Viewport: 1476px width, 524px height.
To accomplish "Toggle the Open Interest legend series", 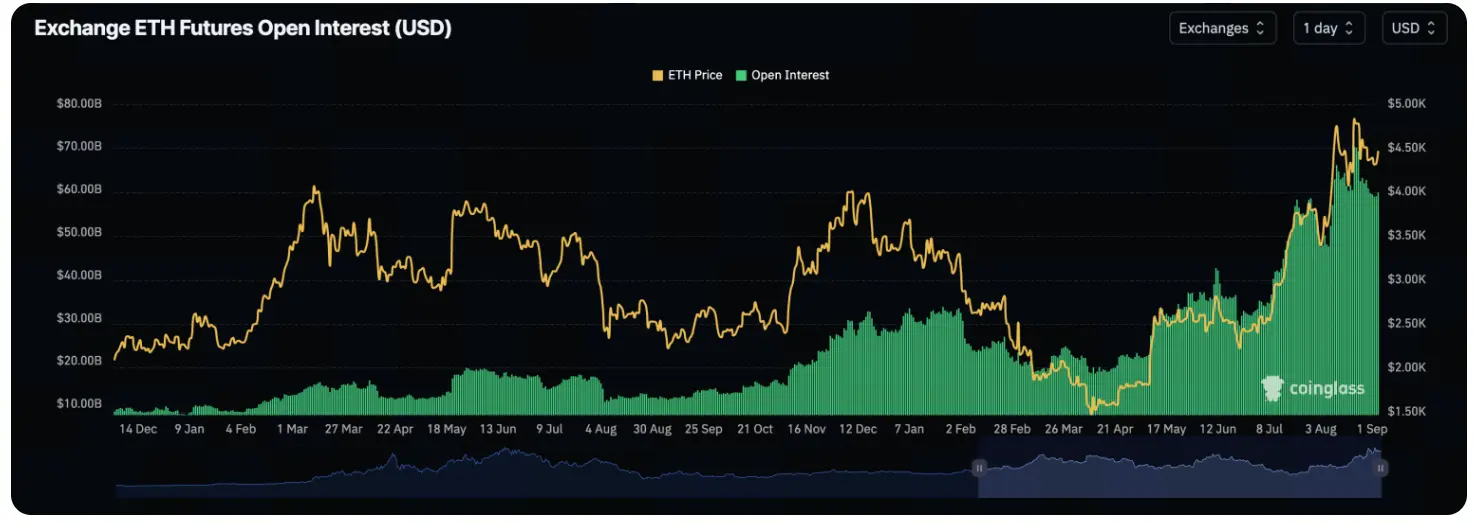I will (782, 75).
